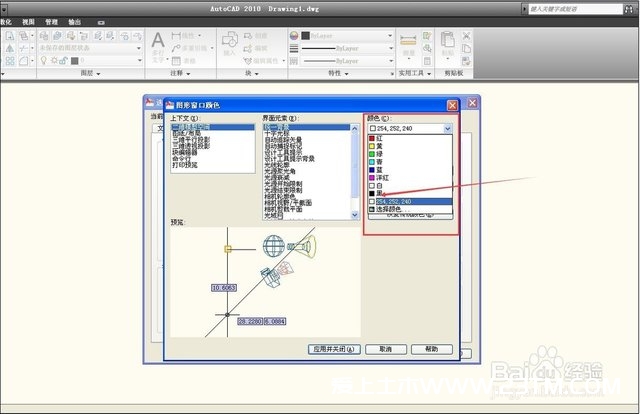Viewport: 640px width, 414px height.
Task: Expand the Utilities panel title arrow
Action: (x=429, y=74)
